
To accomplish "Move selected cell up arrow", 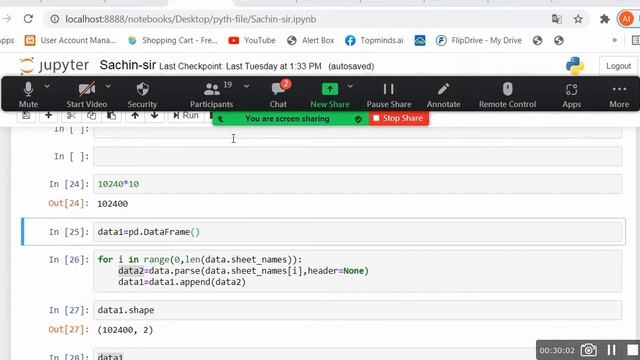I will tap(135, 116).
